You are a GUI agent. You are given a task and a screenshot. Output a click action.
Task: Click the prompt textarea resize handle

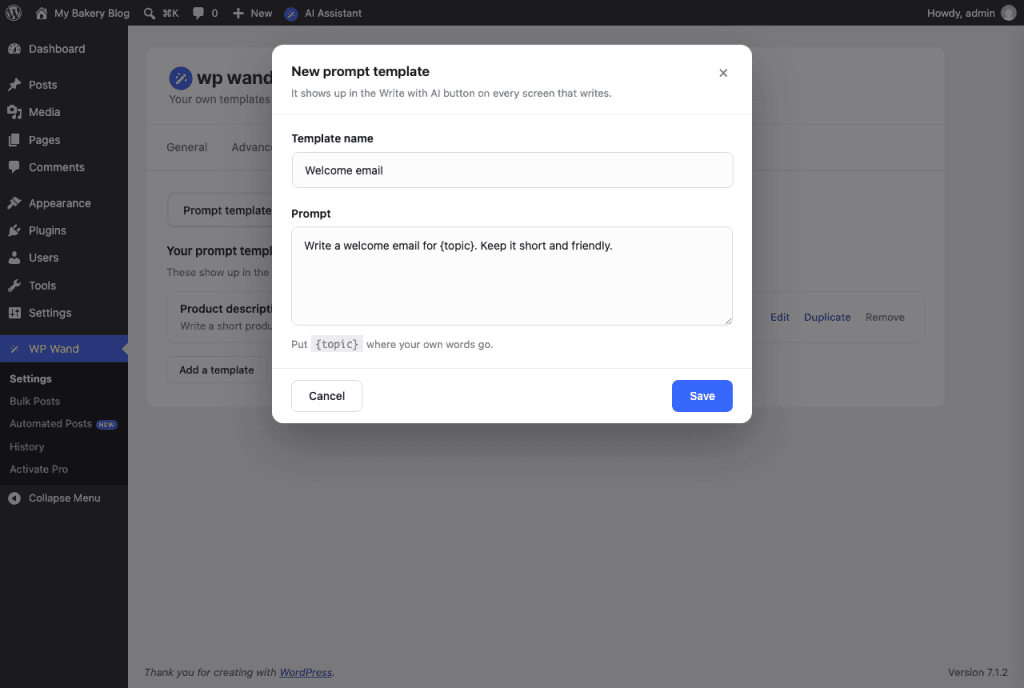(728, 321)
